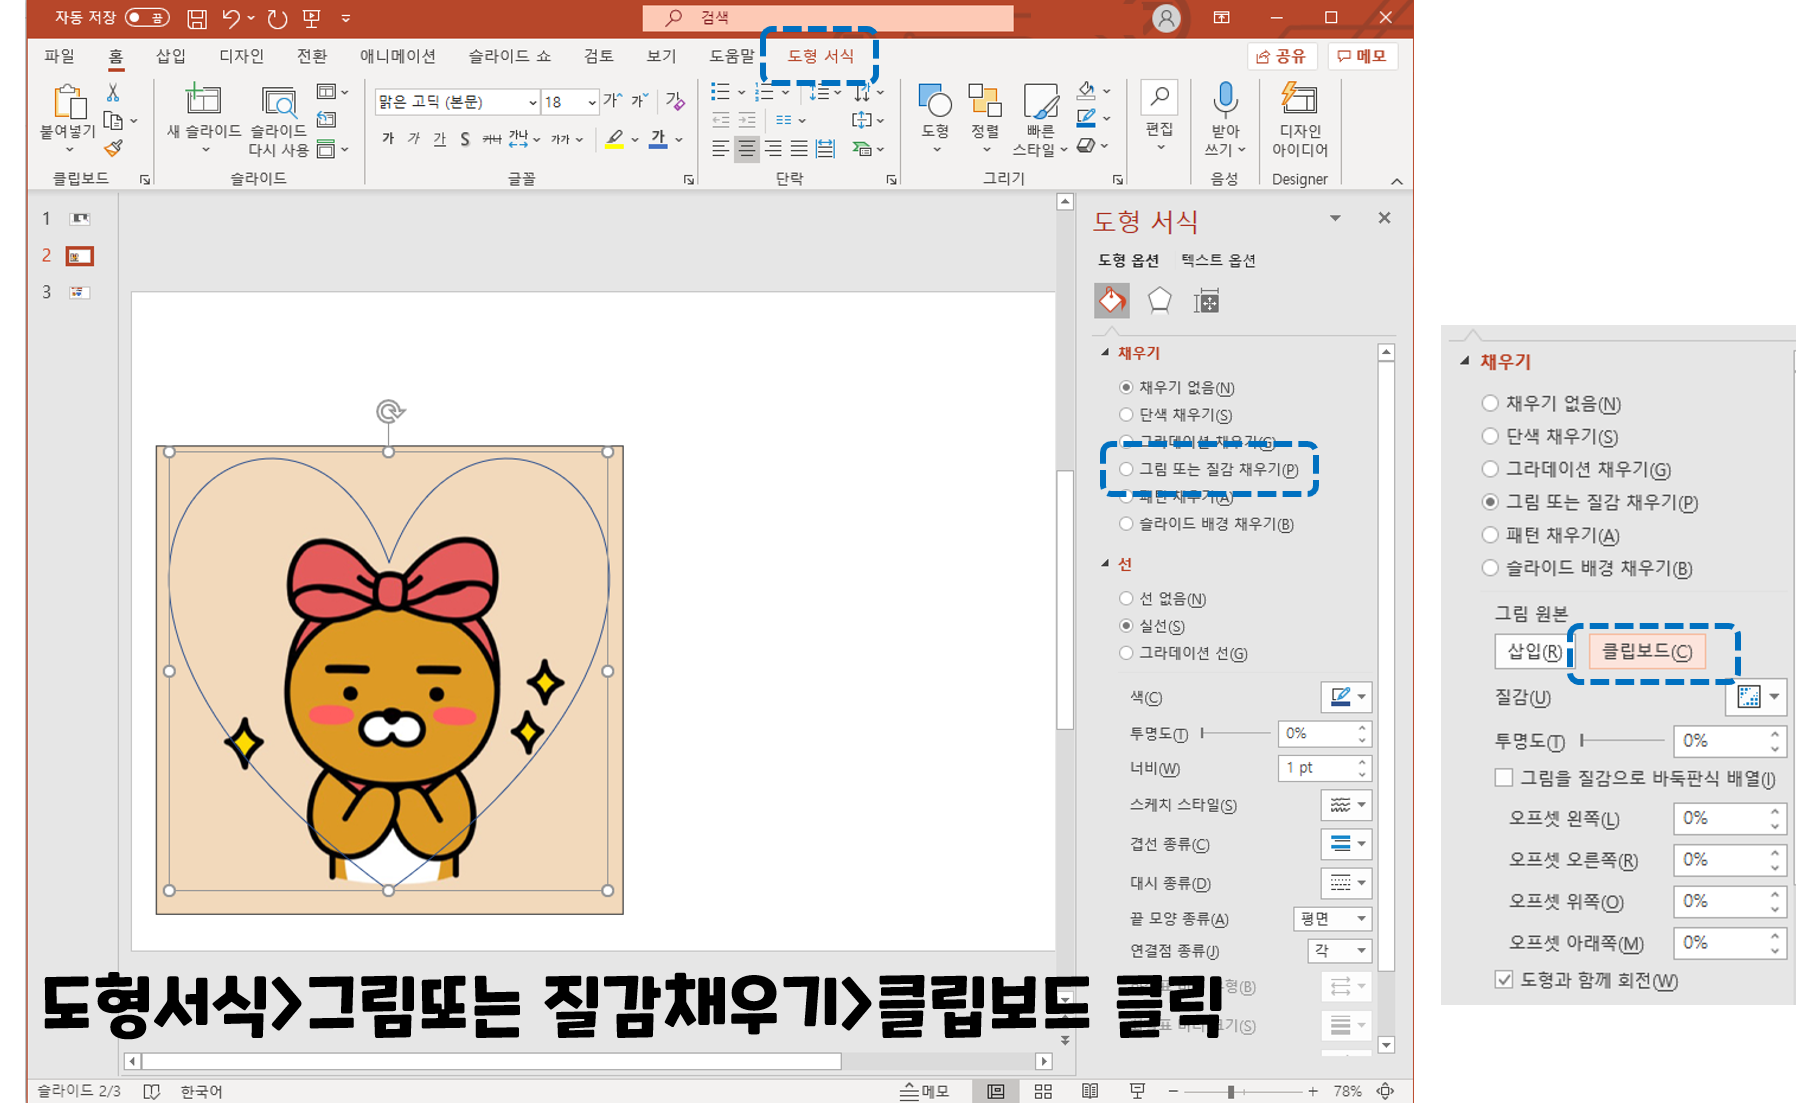Image resolution: width=1796 pixels, height=1103 pixels.
Task: Select the Fill & Line paint bucket icon
Action: tap(1112, 300)
